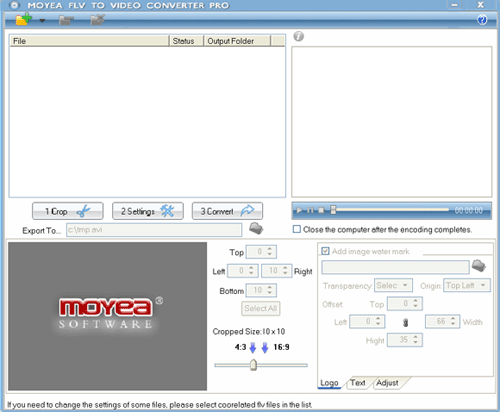Minimize the Moyea converter window
500x412 pixels.
click(x=454, y=5)
